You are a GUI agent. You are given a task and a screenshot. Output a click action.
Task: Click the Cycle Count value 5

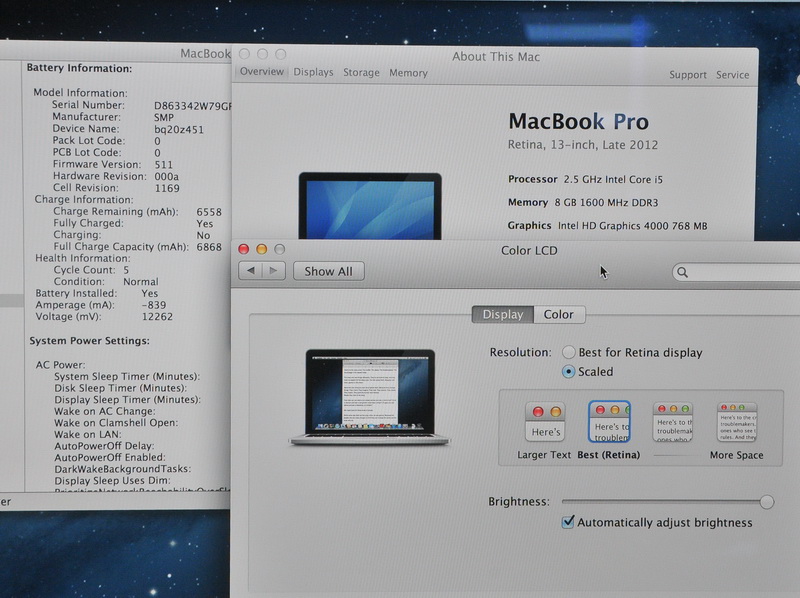[126, 270]
